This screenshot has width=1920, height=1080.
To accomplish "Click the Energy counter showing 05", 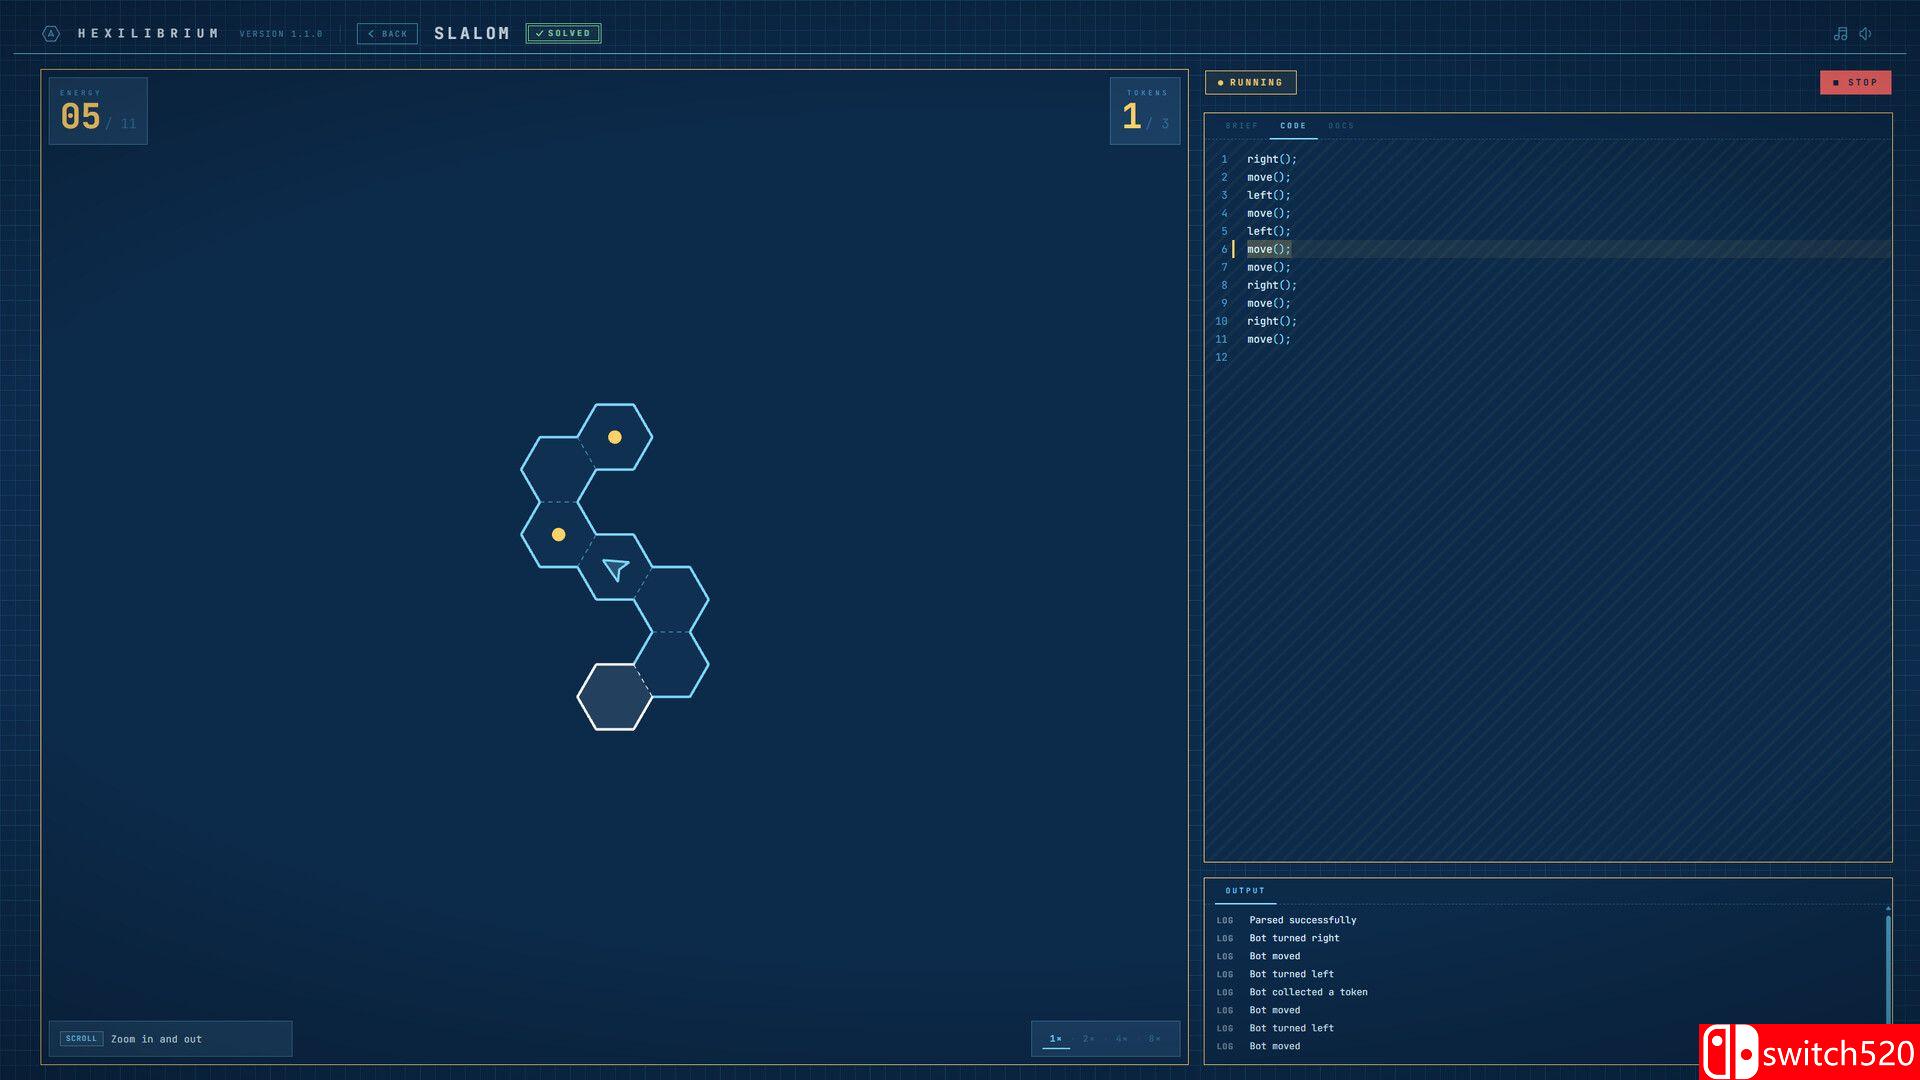I will click(98, 111).
